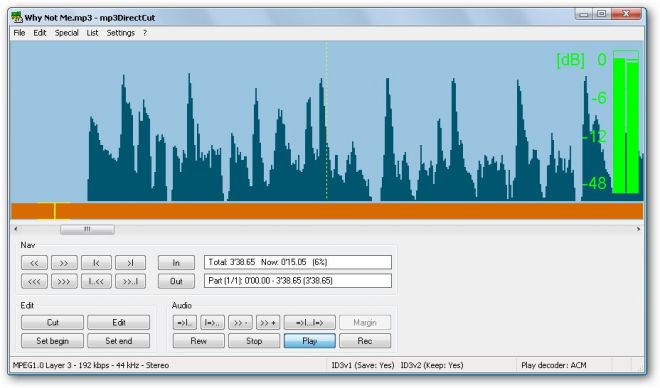
Task: Open the ? help menu
Action: pyautogui.click(x=145, y=33)
